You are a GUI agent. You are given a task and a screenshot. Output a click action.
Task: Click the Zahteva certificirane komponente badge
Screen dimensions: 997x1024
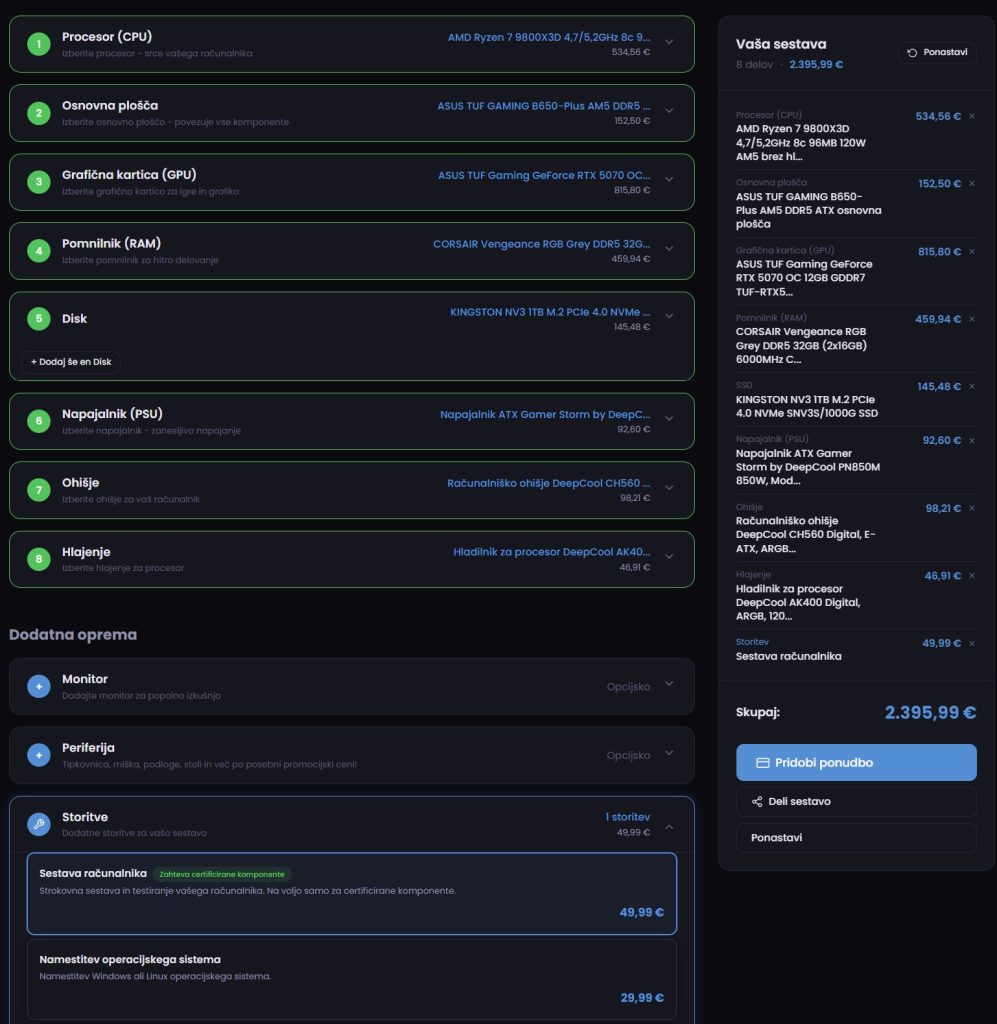(222, 874)
